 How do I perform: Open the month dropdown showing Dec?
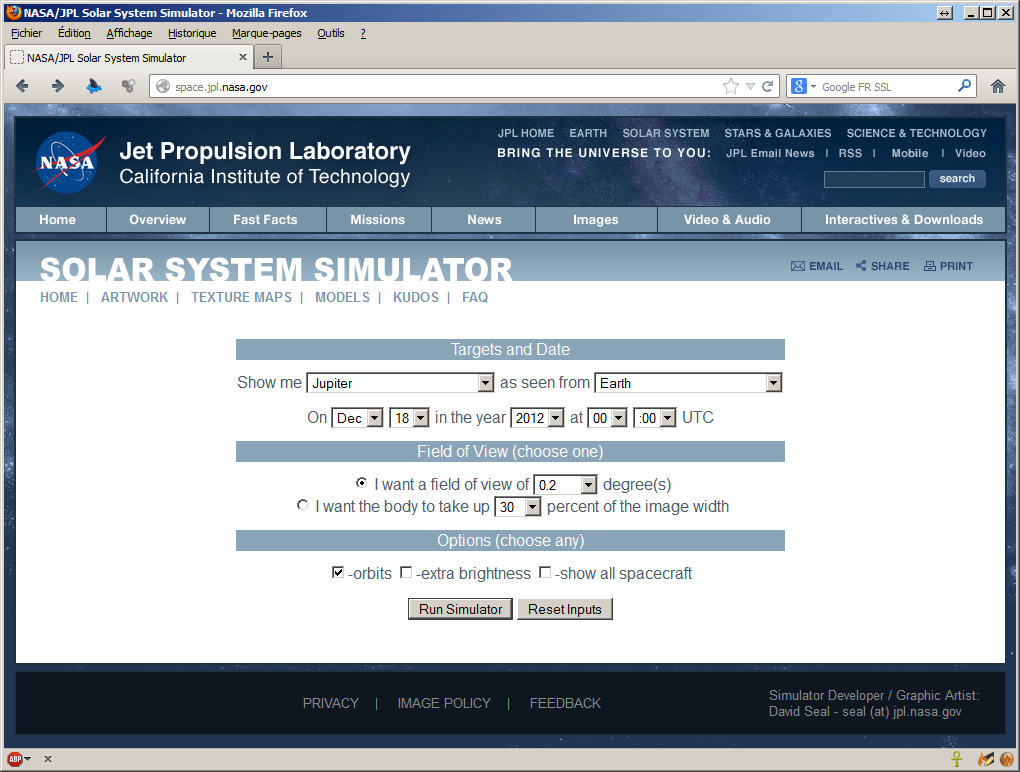point(357,418)
